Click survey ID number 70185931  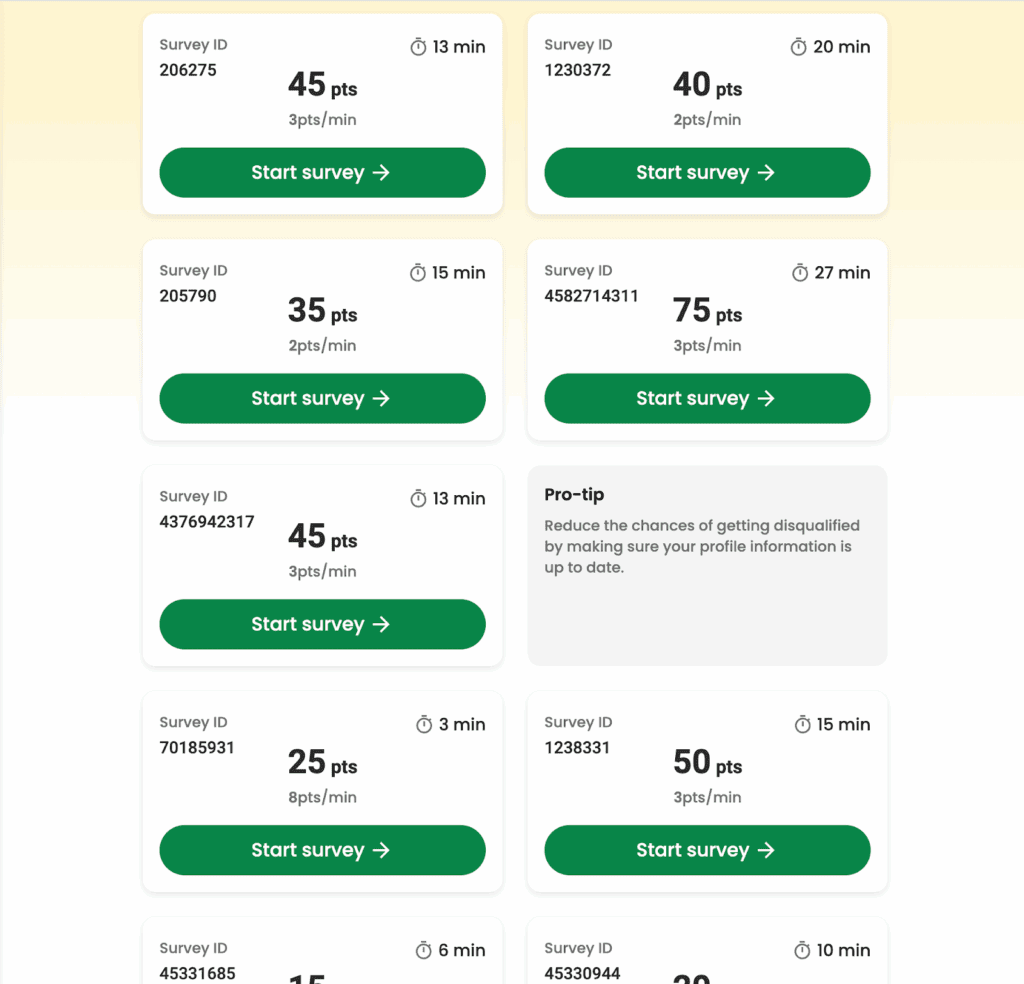[x=197, y=748]
